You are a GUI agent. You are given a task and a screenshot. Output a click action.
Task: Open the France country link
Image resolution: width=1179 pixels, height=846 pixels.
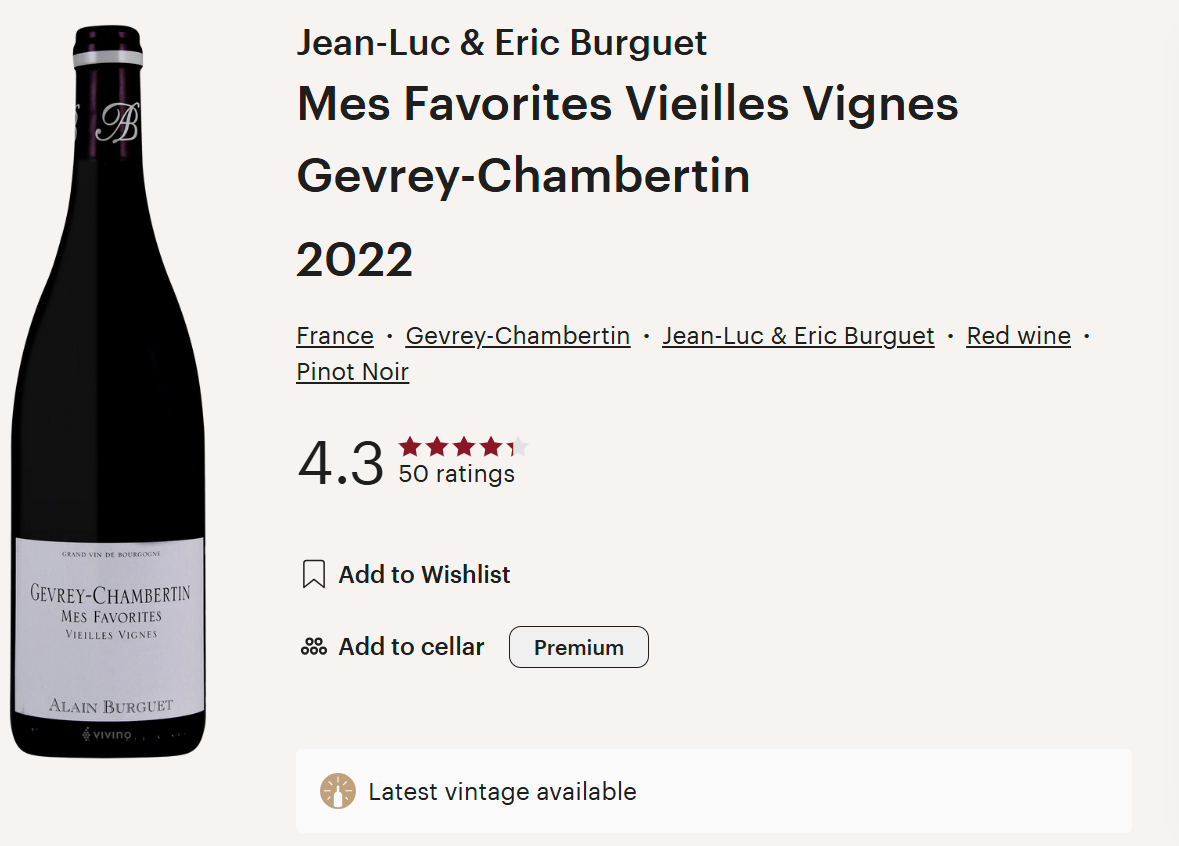pos(335,336)
